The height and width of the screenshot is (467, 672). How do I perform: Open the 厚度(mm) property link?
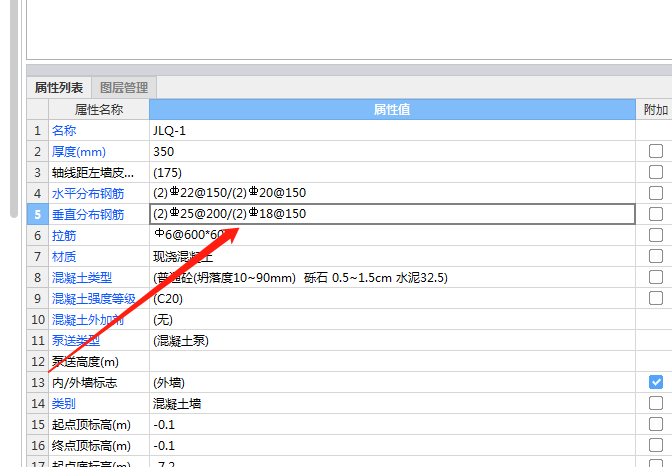tap(79, 151)
